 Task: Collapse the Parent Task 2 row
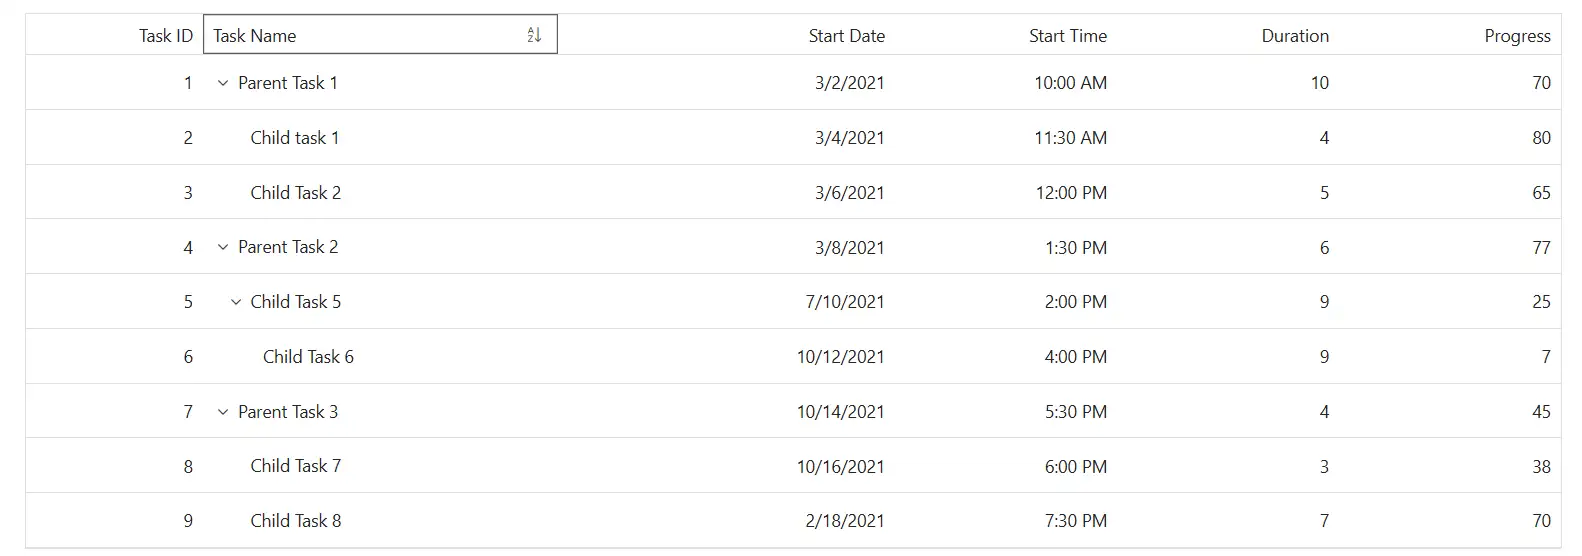point(223,247)
